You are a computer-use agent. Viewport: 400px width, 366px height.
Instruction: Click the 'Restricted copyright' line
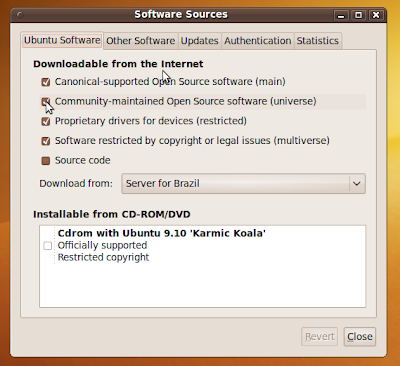coord(103,257)
